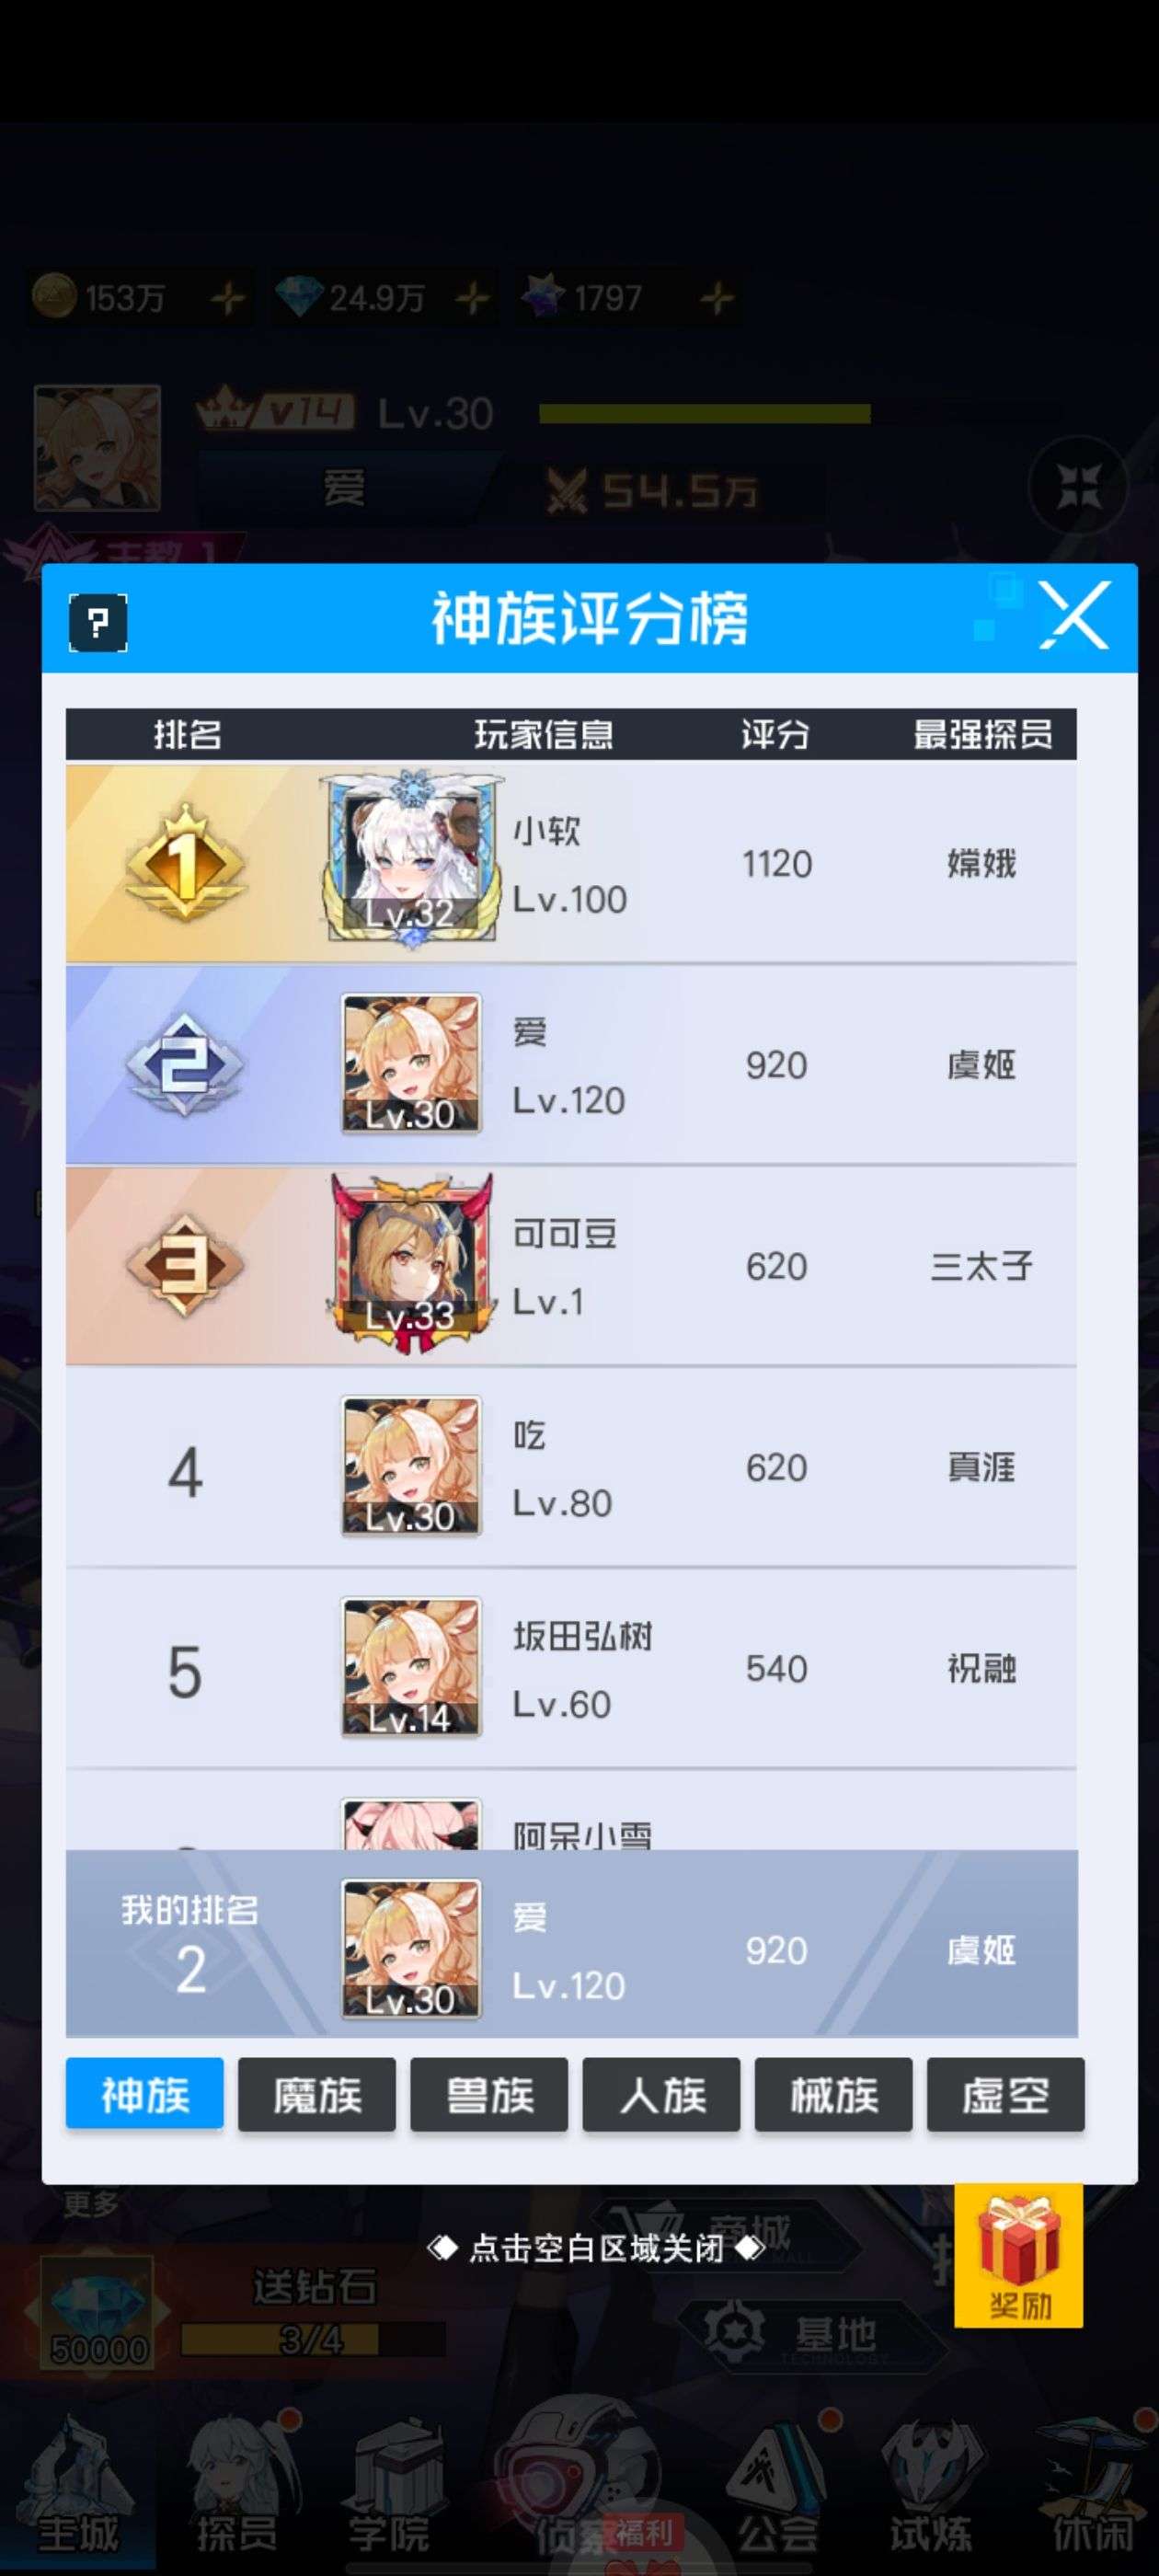Click the diamond currency plus icon
Screen dimensions: 1159x2576
click(x=473, y=298)
